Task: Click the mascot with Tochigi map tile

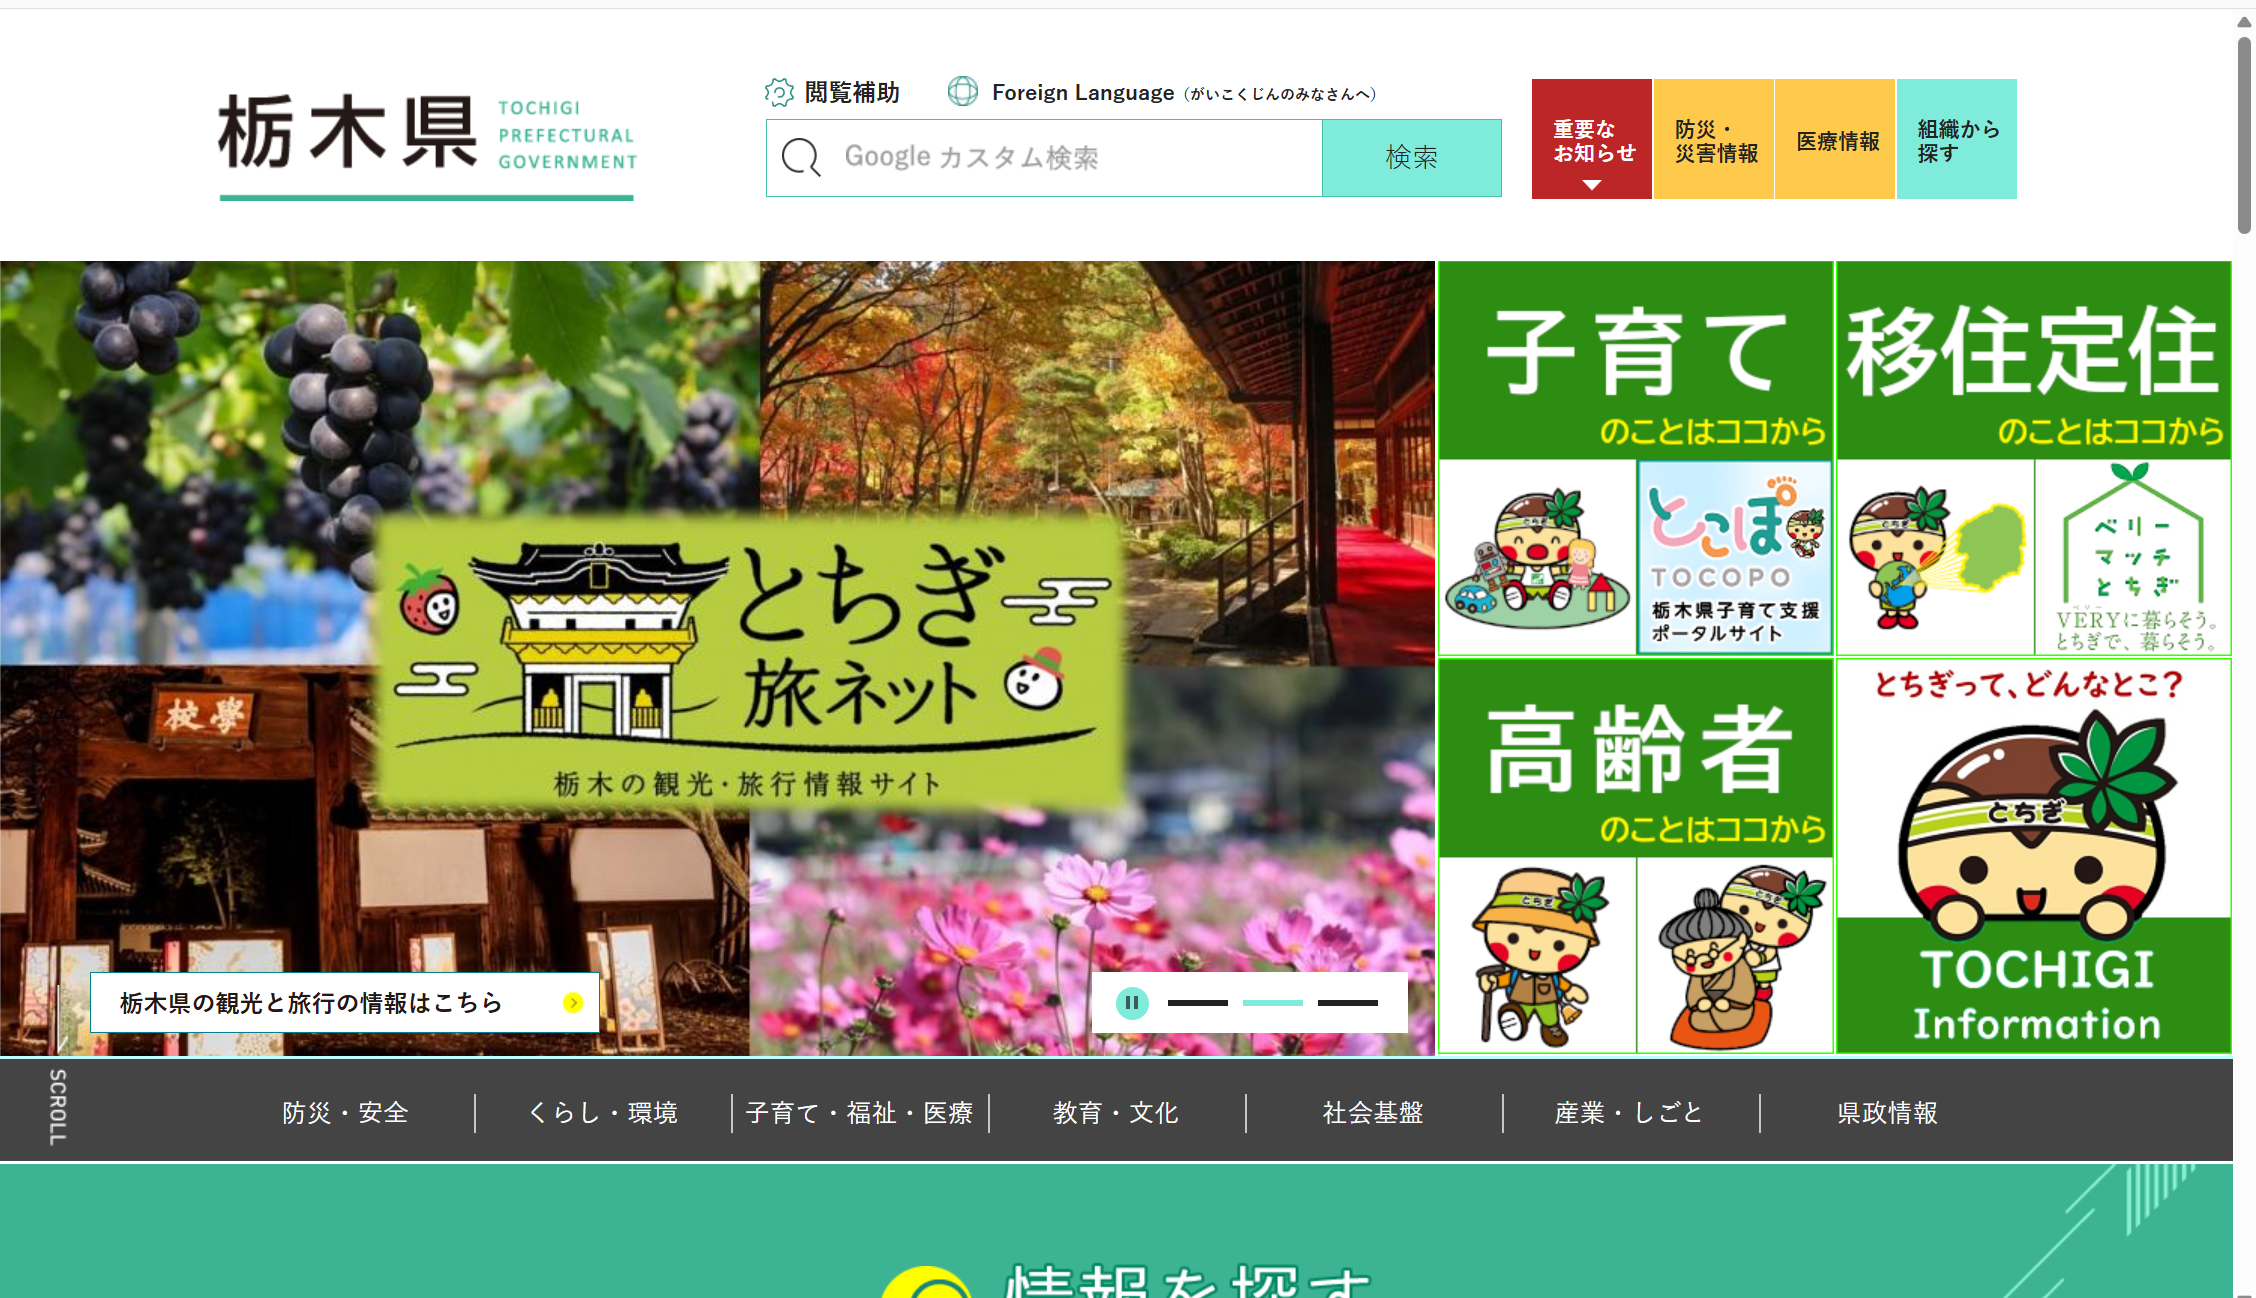Action: pyautogui.click(x=1935, y=557)
